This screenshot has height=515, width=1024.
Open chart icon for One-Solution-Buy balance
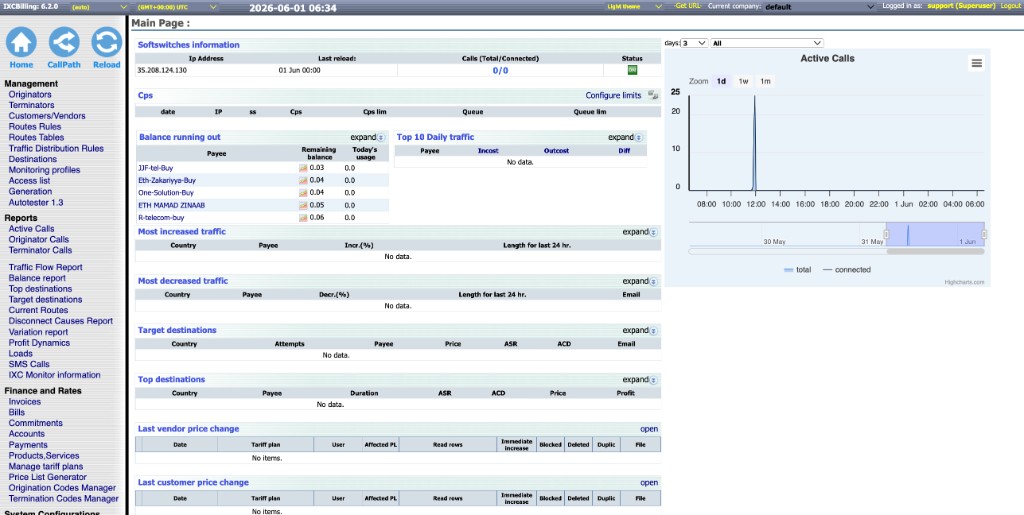(303, 193)
